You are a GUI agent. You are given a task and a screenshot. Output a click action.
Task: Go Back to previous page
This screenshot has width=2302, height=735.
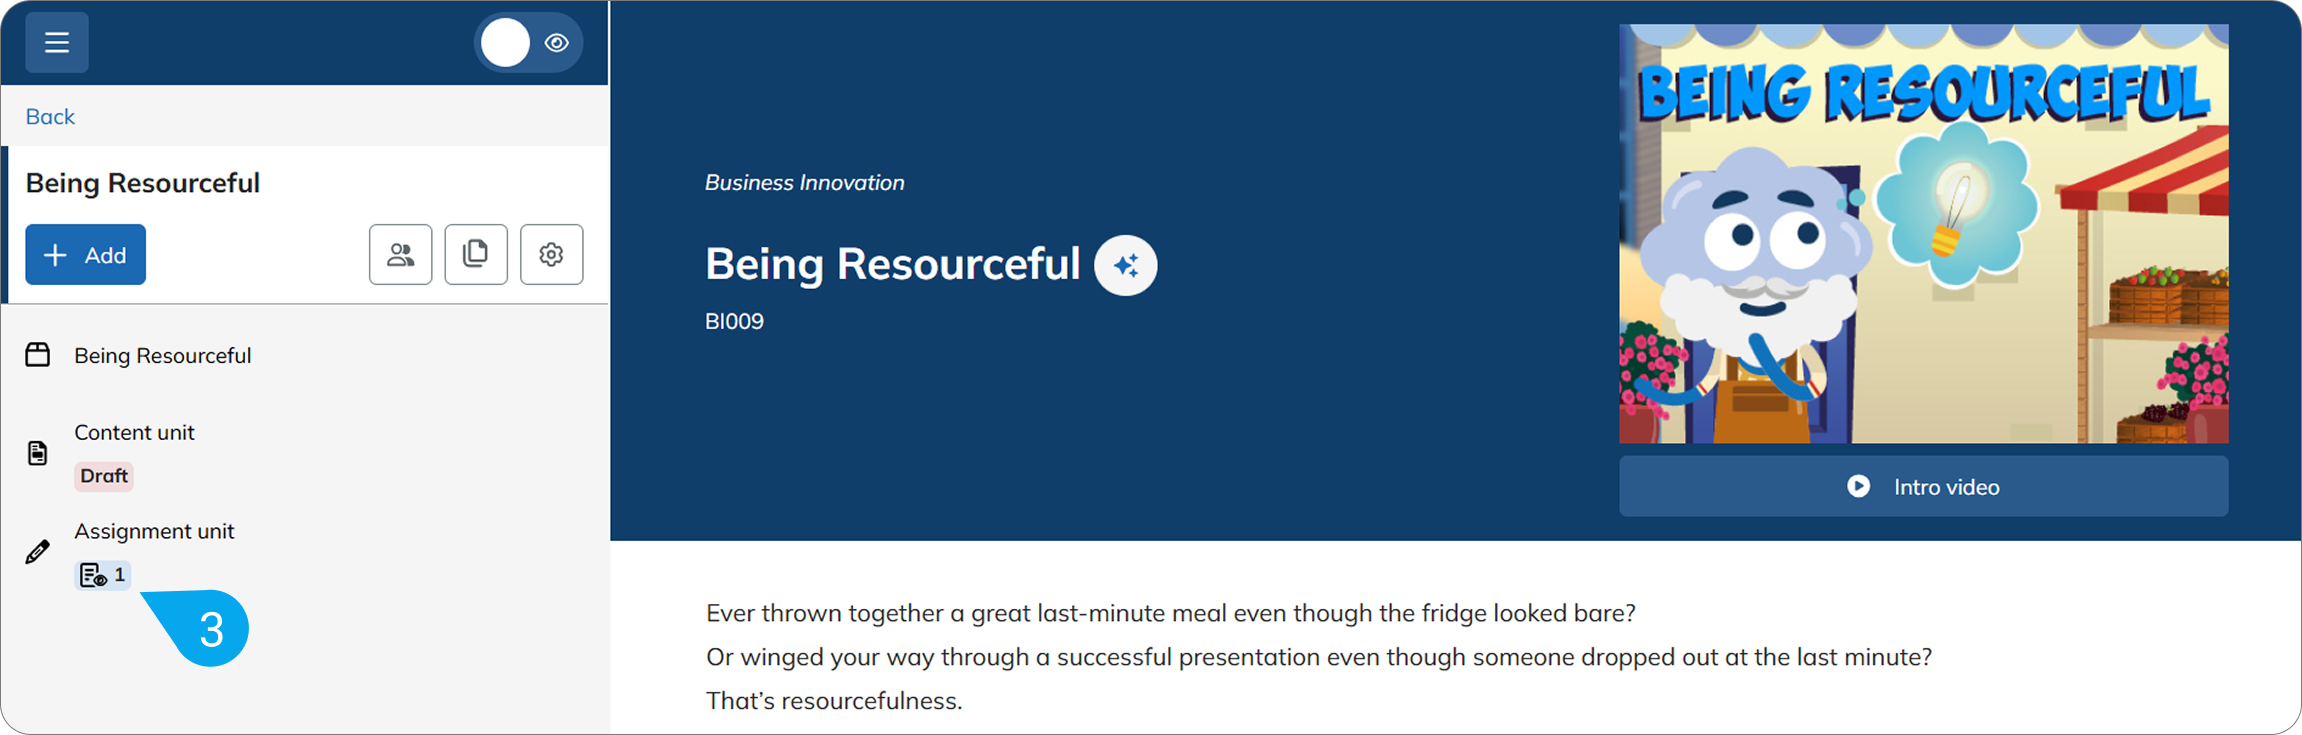[50, 116]
